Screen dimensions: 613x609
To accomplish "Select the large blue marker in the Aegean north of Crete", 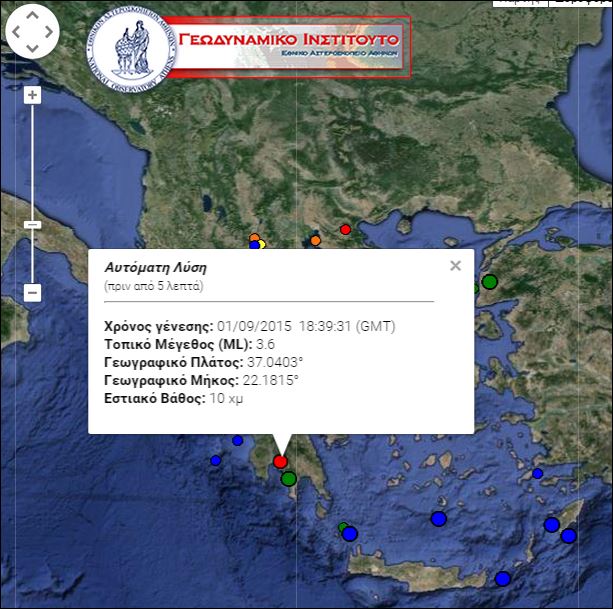I will pos(439,519).
